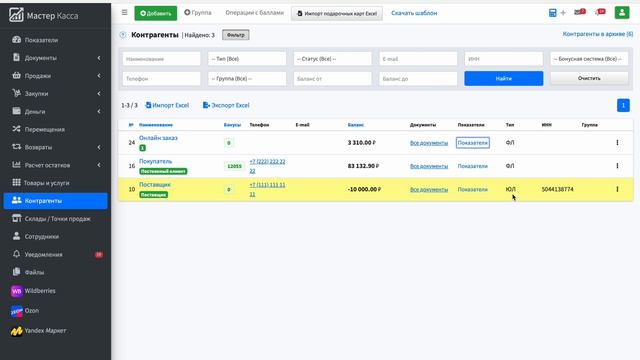640x360 pixels.
Task: Expand the Закупки chevron
Action: click(99, 93)
